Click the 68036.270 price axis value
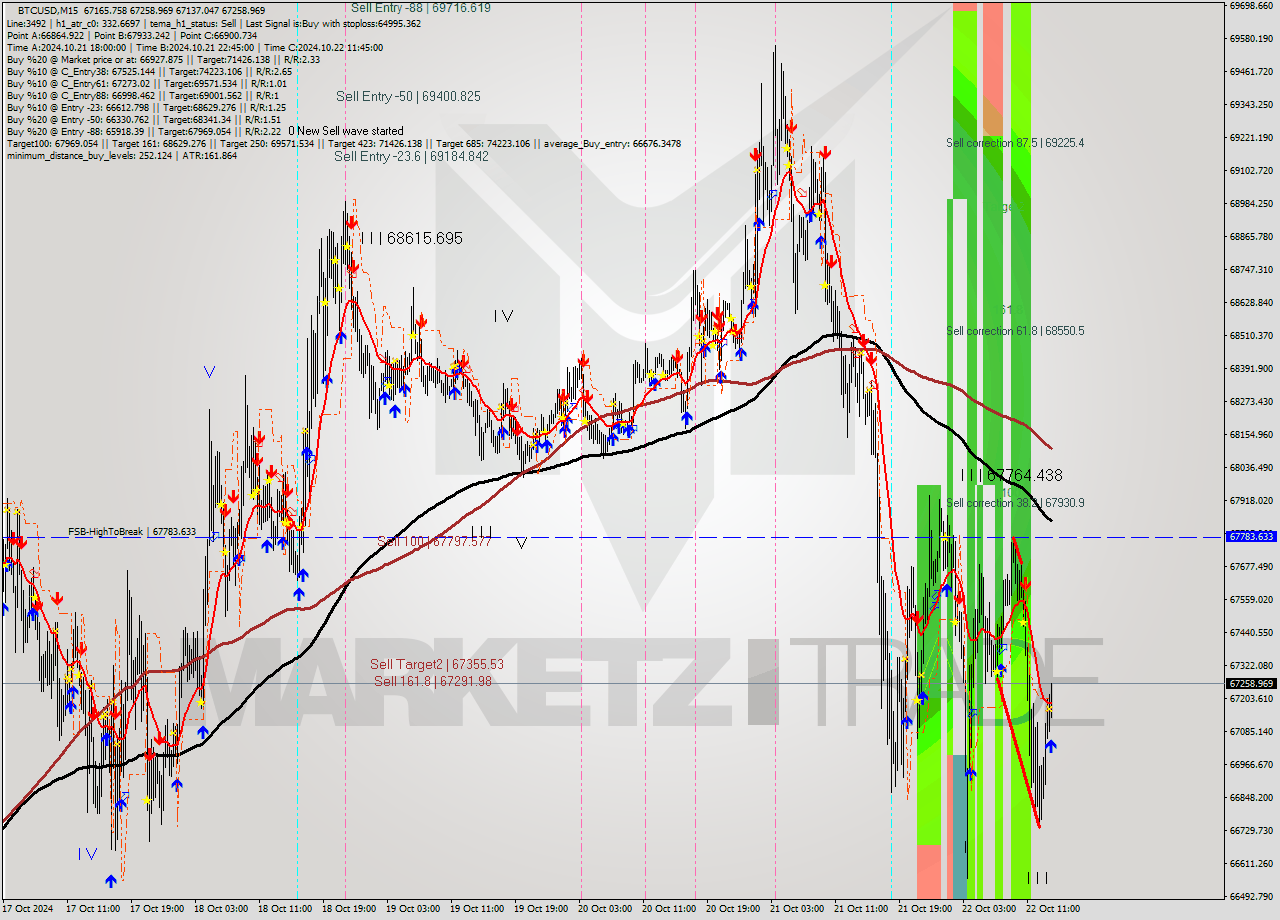Viewport: 1280px width, 920px height. (x=1251, y=467)
